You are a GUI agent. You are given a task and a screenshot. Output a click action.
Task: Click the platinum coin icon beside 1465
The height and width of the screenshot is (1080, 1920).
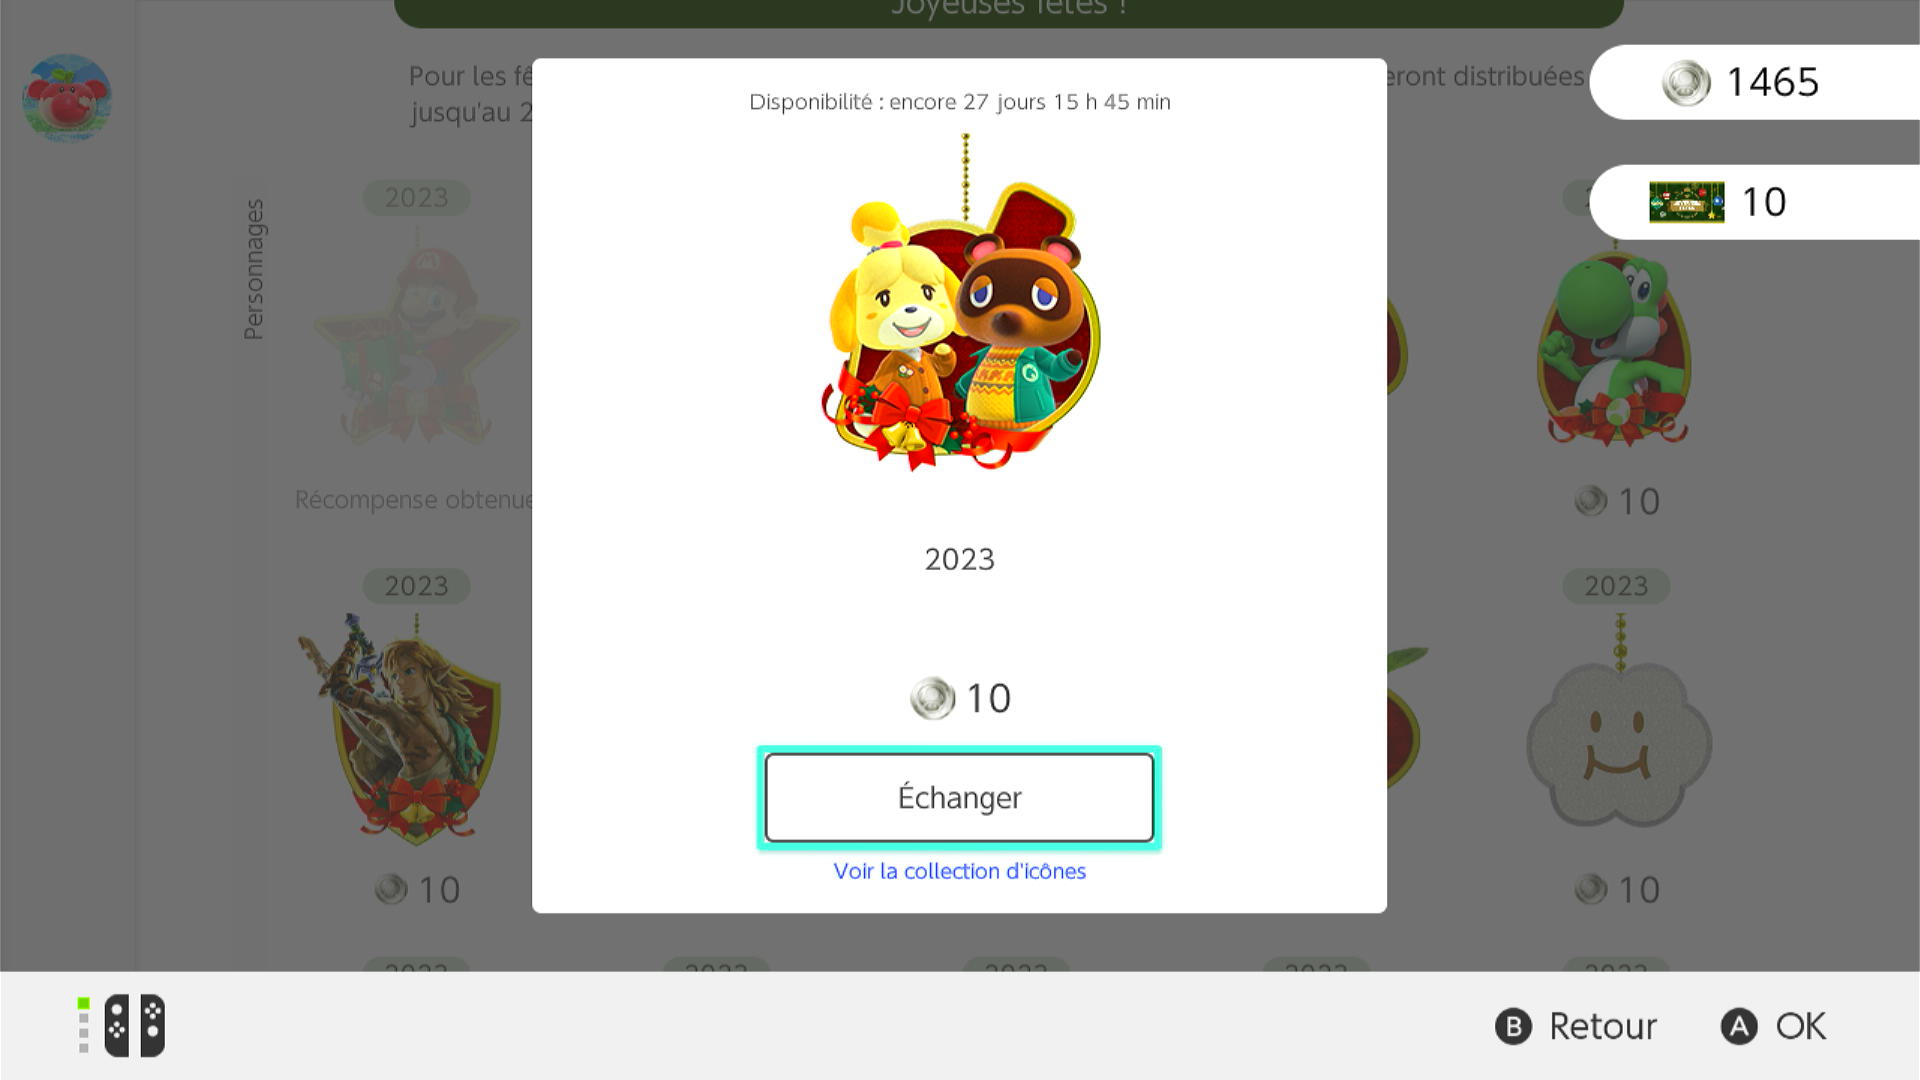pos(1686,82)
